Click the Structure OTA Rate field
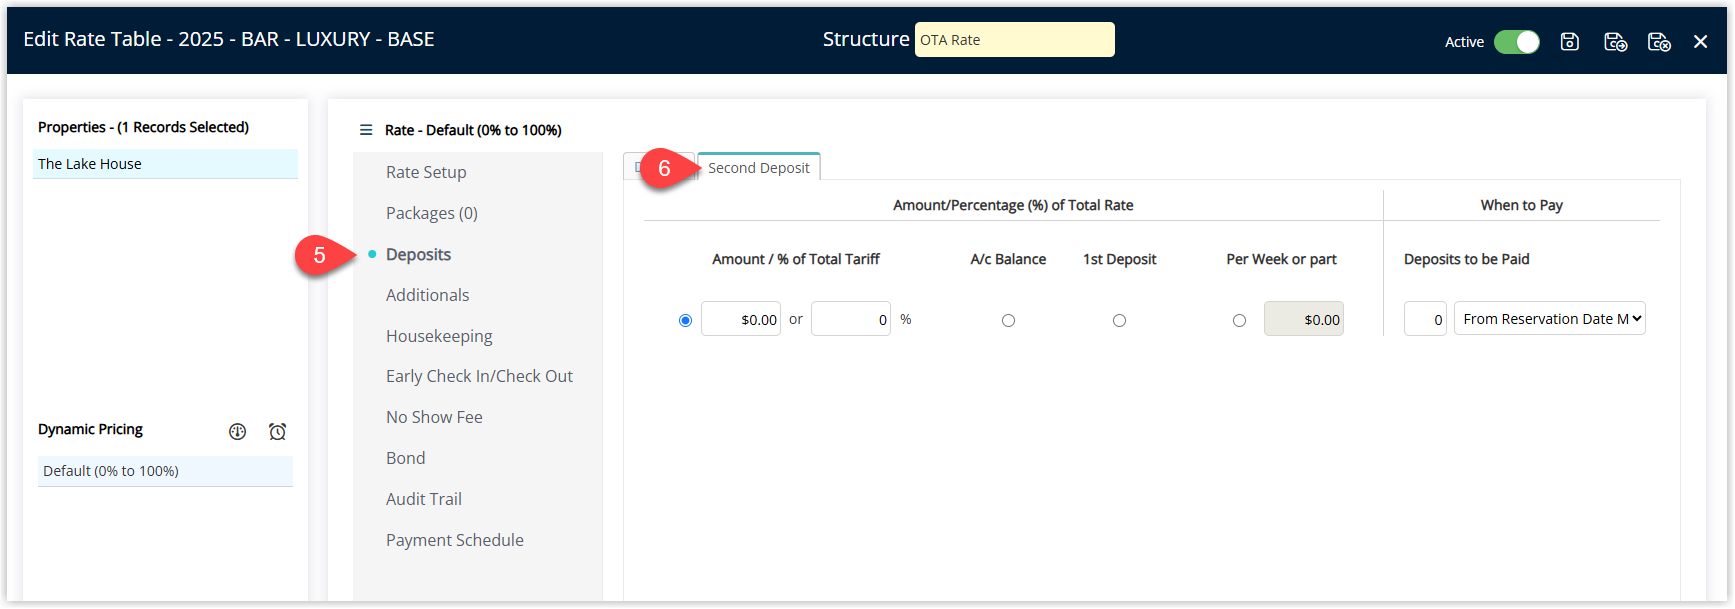 1014,40
